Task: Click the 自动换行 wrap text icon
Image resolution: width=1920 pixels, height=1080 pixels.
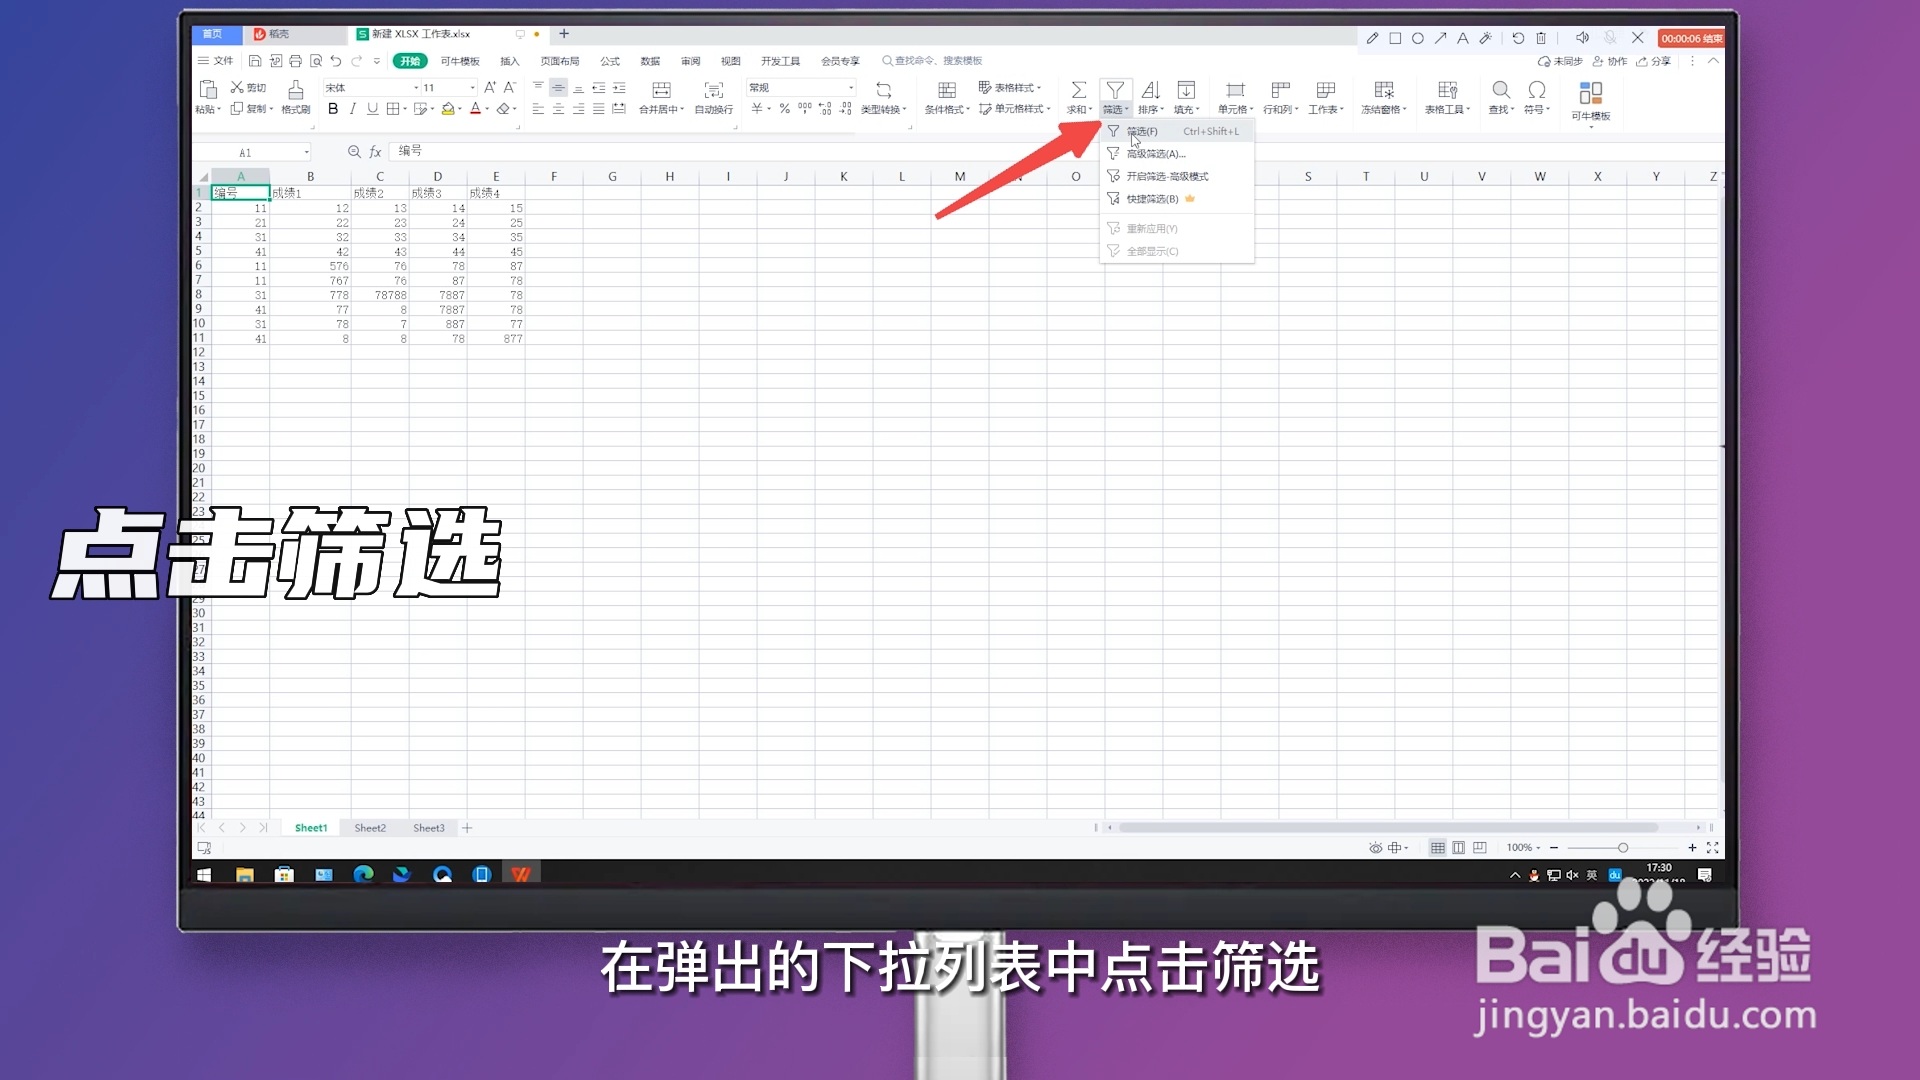Action: pyautogui.click(x=713, y=90)
